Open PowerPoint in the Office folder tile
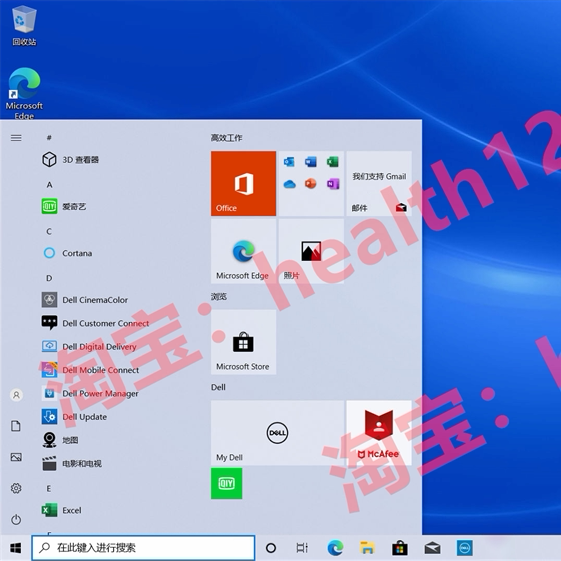 311,184
